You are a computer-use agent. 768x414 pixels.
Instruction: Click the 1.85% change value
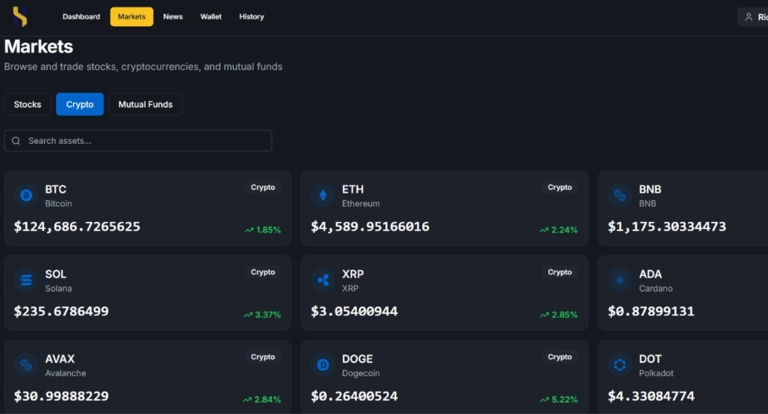268,230
